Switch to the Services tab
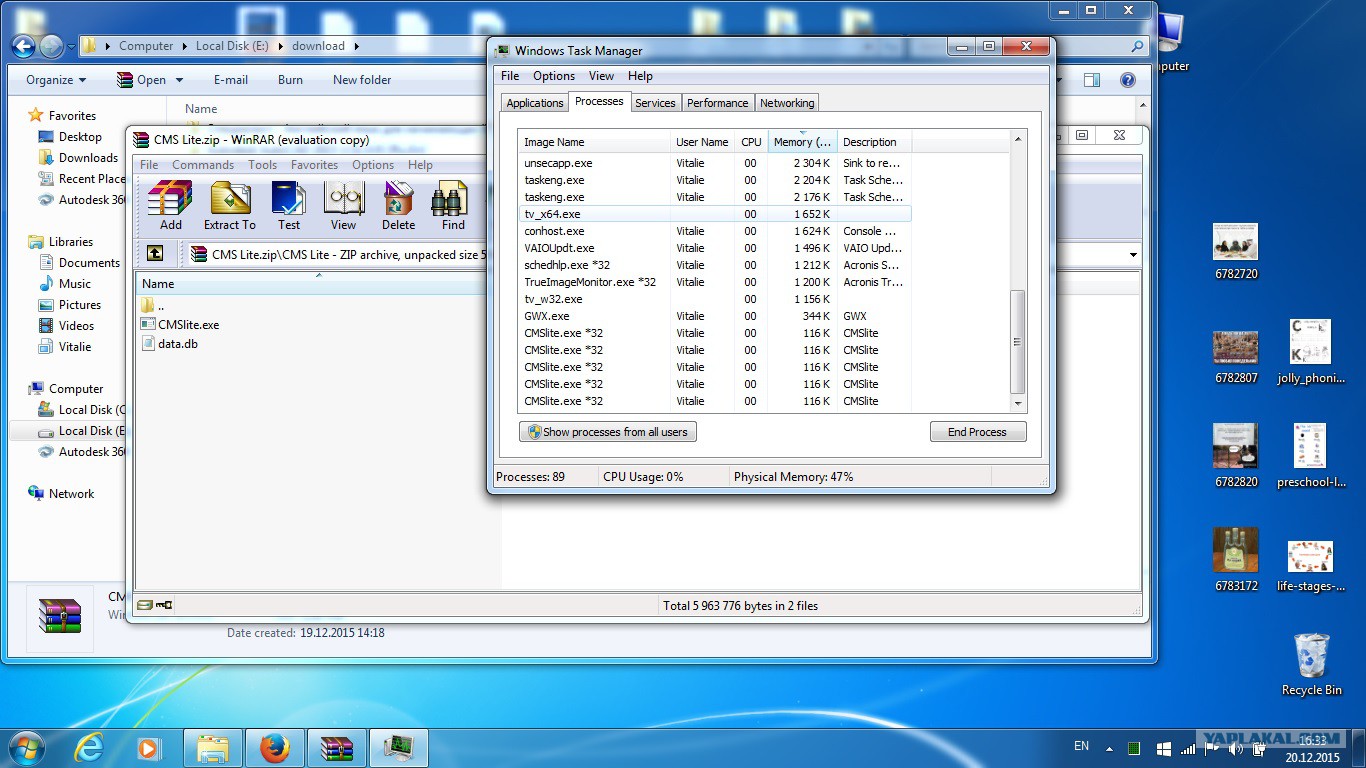 coord(655,103)
